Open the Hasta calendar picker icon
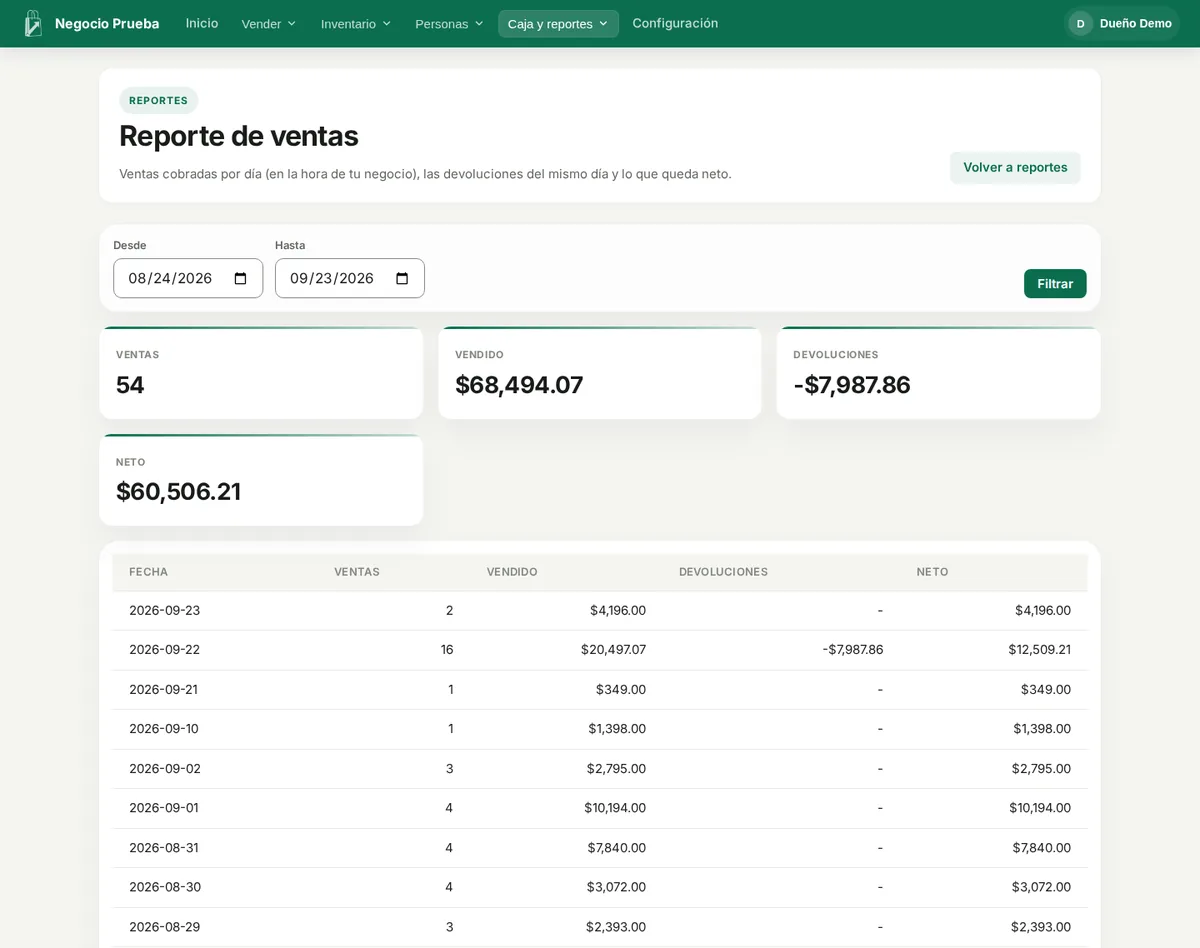1200x948 pixels. [402, 278]
